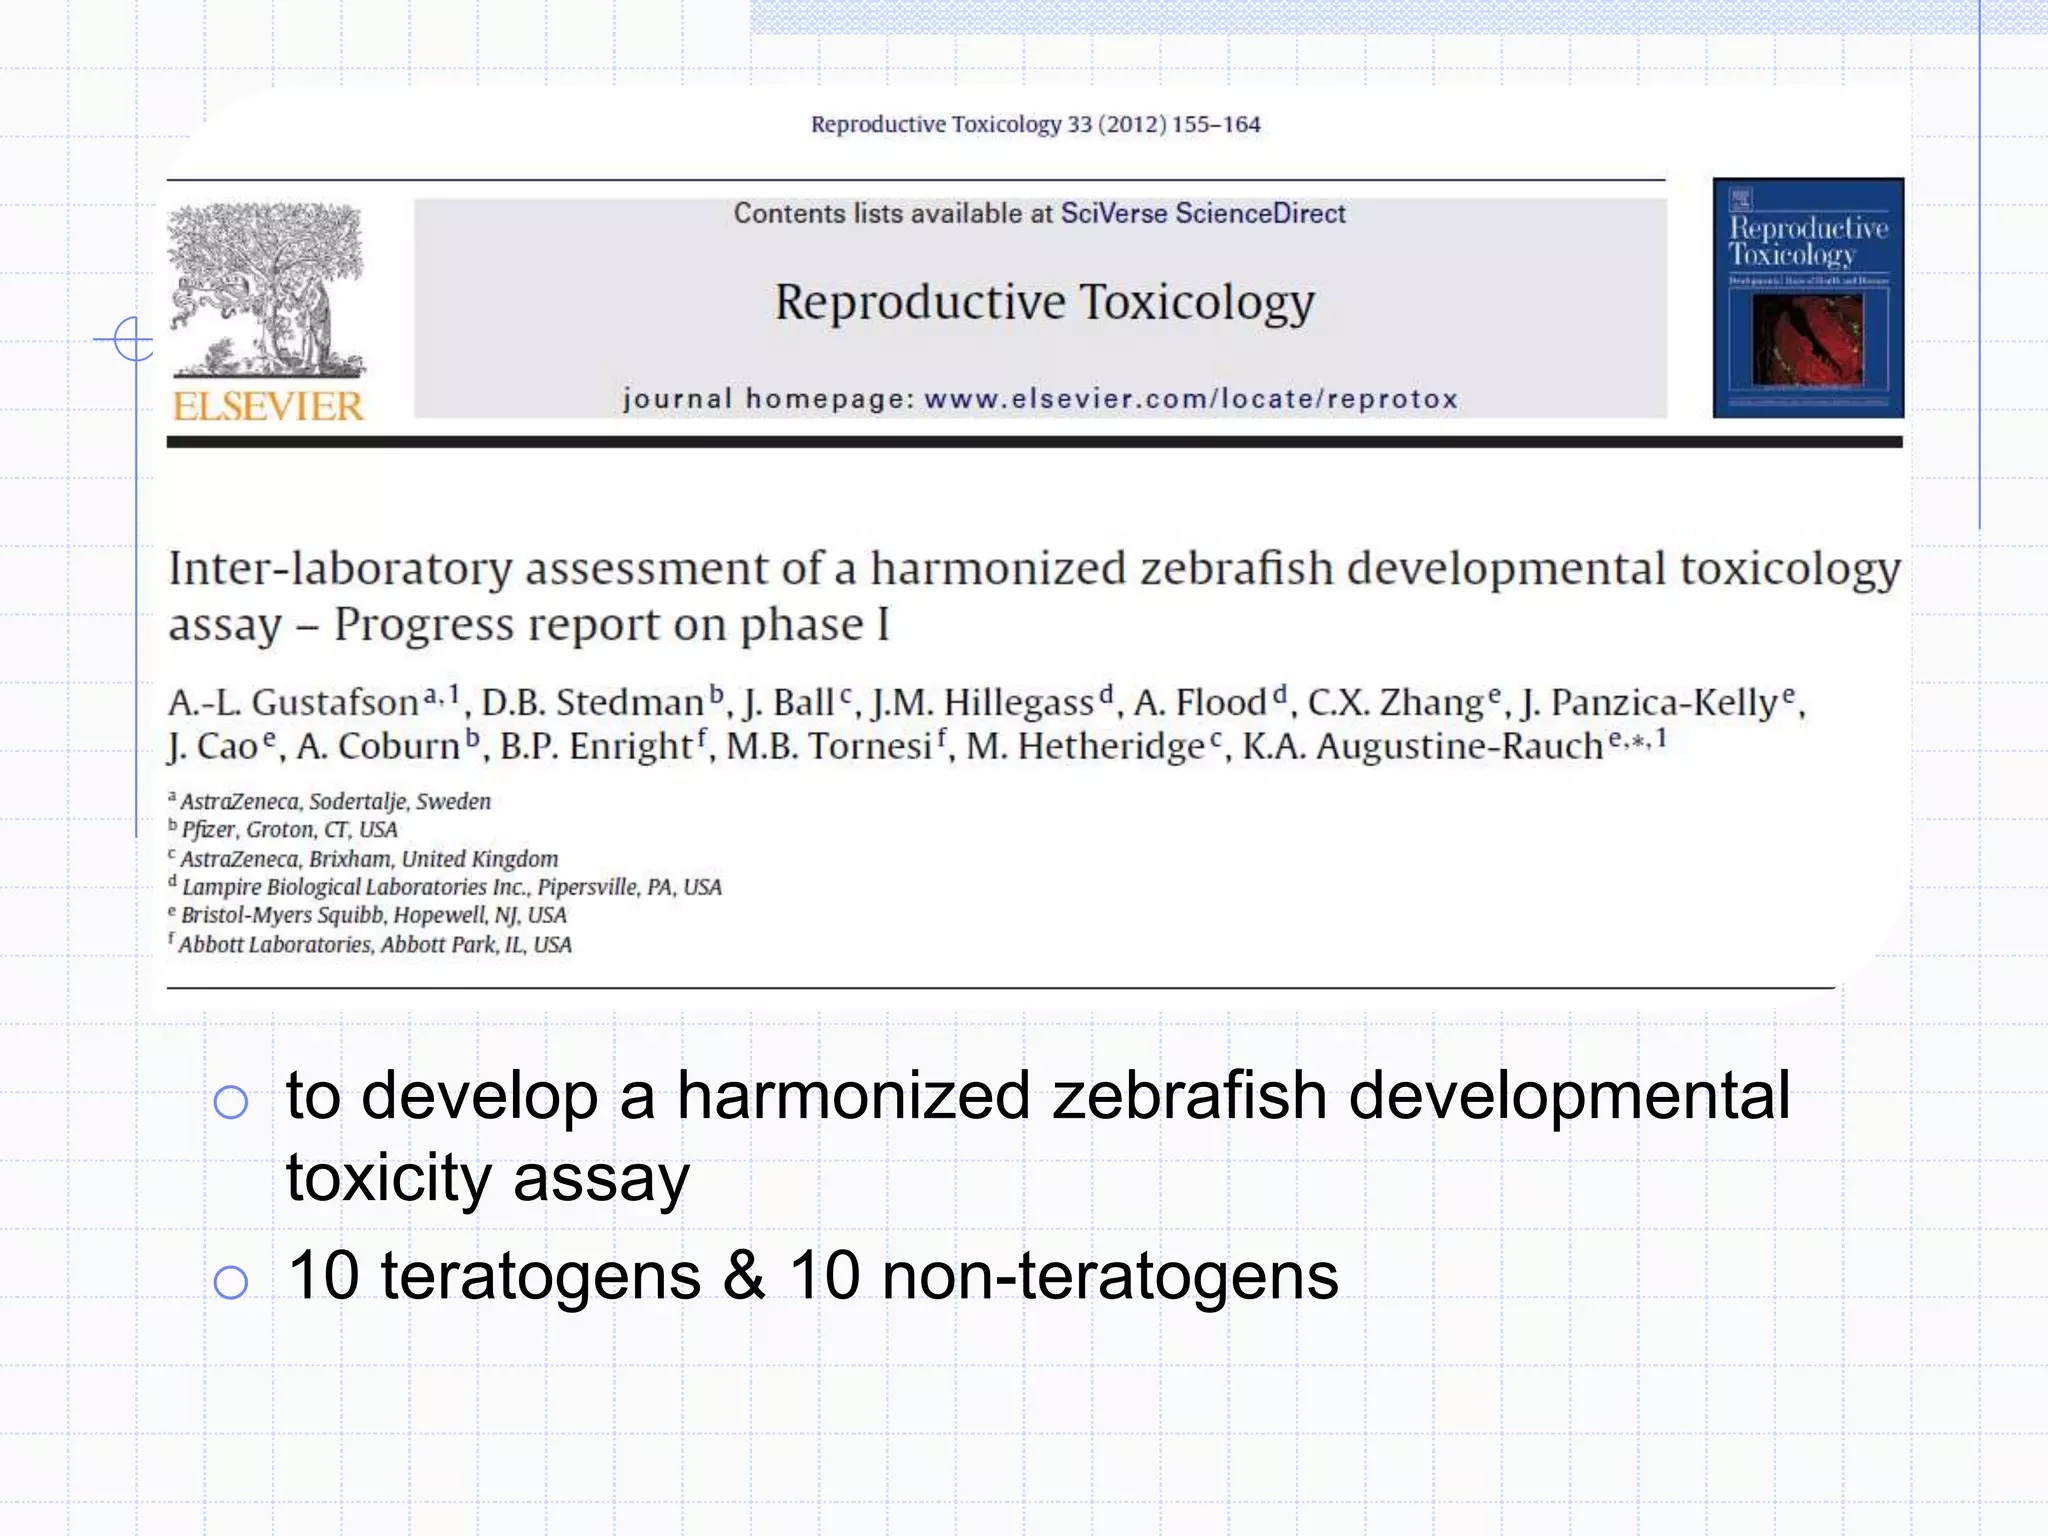Click bullet text '10 teratogens & 10 non-teratogens'

[x=813, y=1277]
